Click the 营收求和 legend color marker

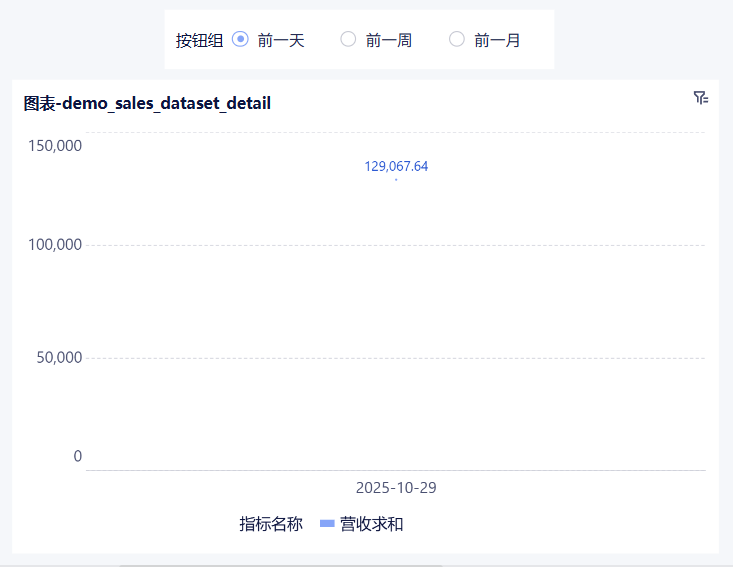[327, 524]
